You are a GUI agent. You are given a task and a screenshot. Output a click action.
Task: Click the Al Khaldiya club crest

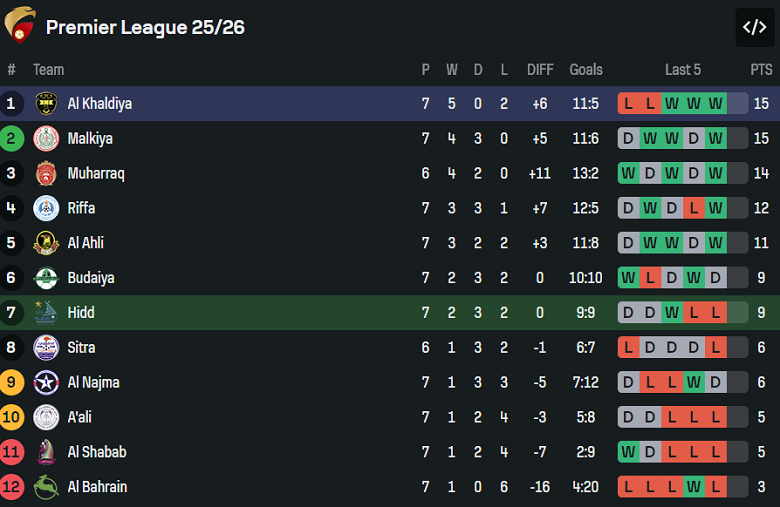[x=46, y=103]
